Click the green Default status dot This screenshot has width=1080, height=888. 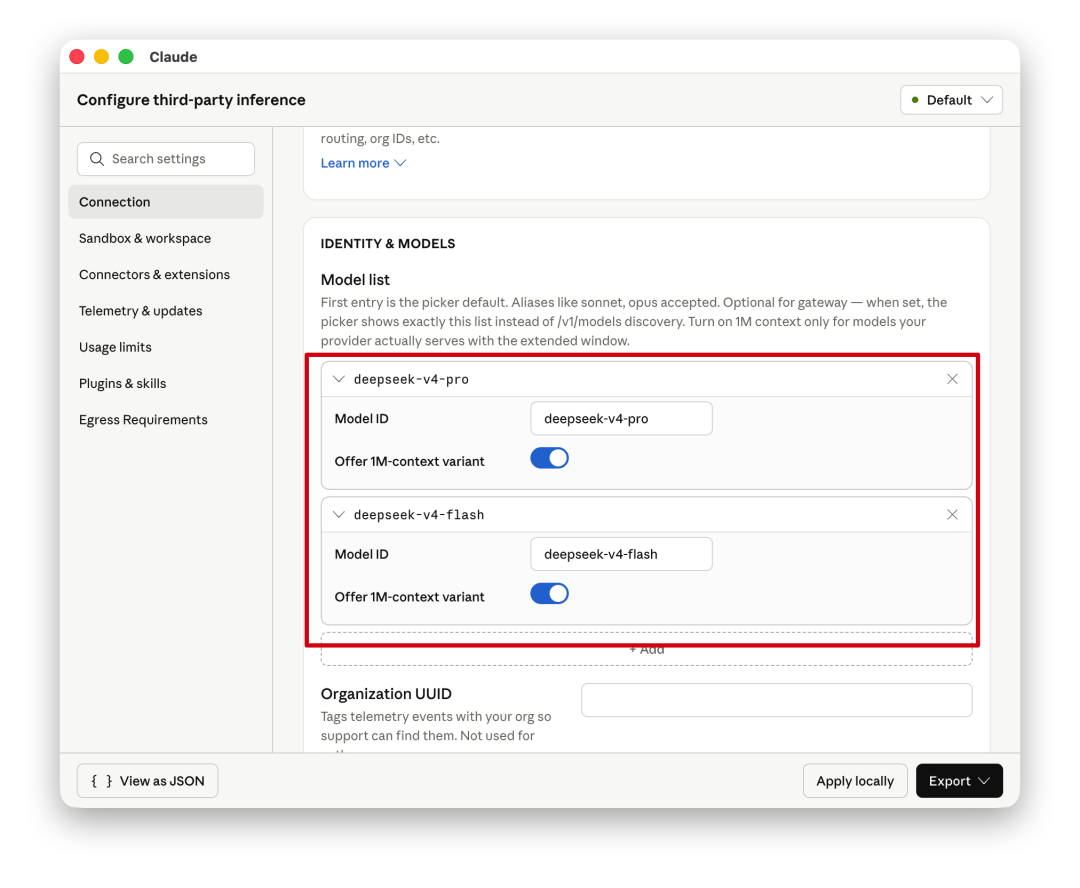[915, 100]
